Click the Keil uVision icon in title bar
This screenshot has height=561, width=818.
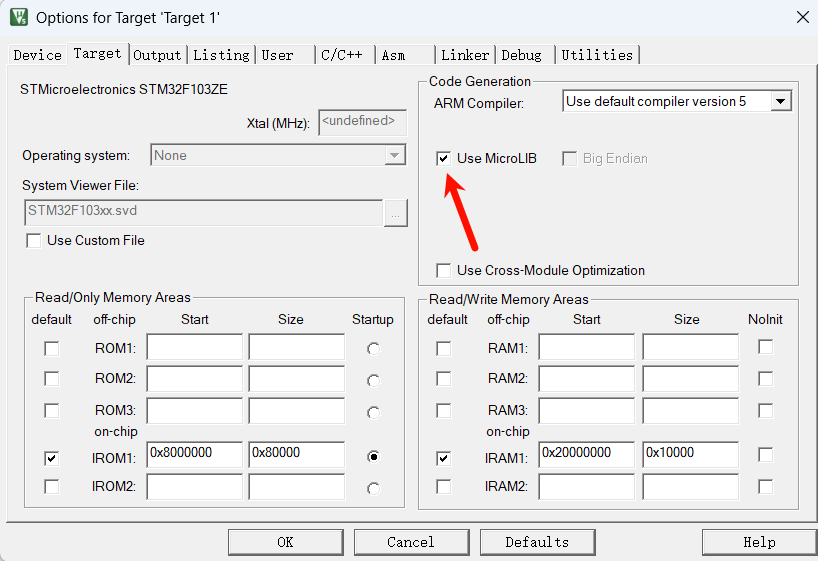click(18, 17)
